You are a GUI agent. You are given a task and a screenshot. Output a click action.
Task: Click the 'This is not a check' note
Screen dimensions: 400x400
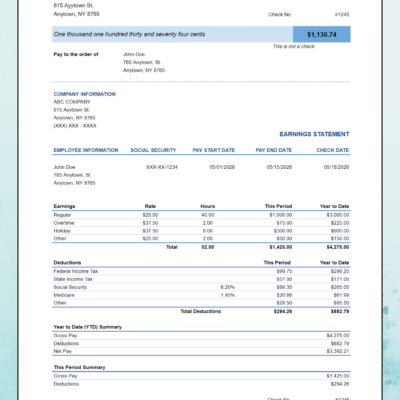coord(293,46)
